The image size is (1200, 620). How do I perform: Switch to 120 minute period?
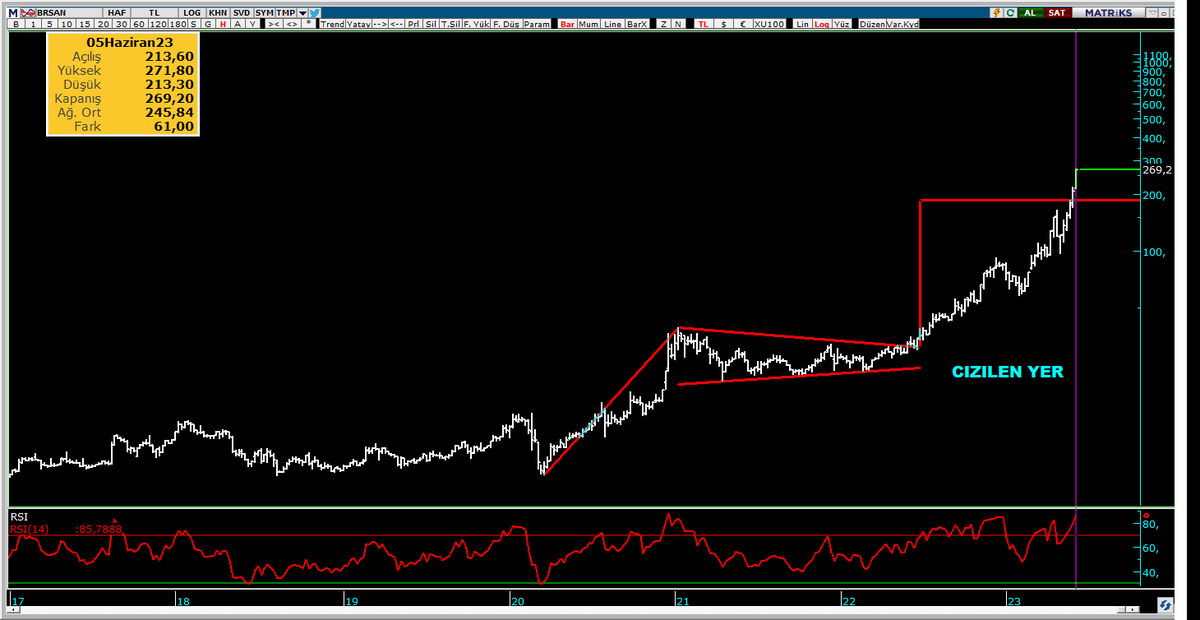click(x=158, y=24)
